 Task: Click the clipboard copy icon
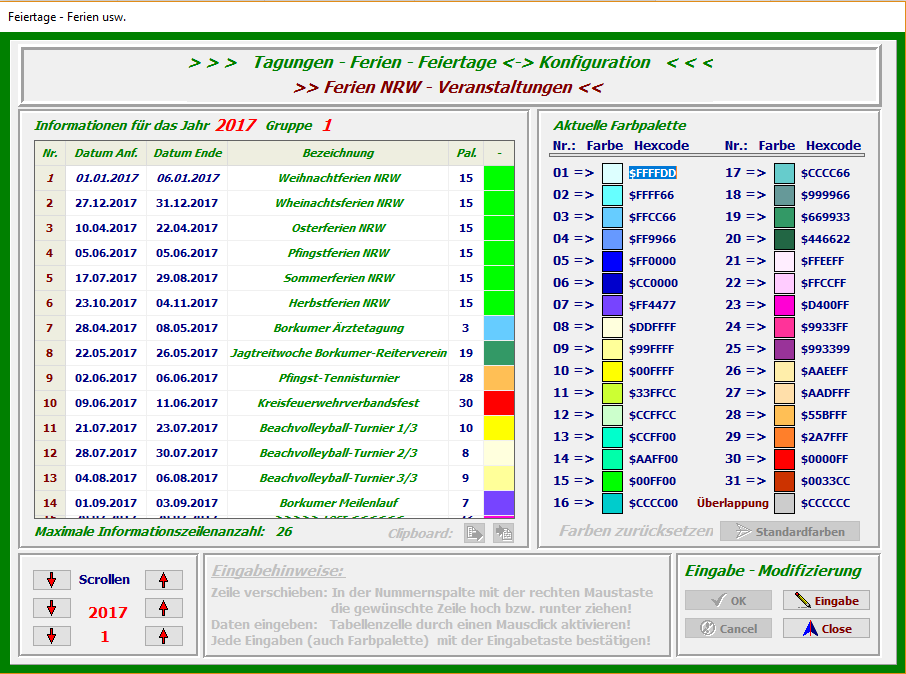pyautogui.click(x=474, y=532)
